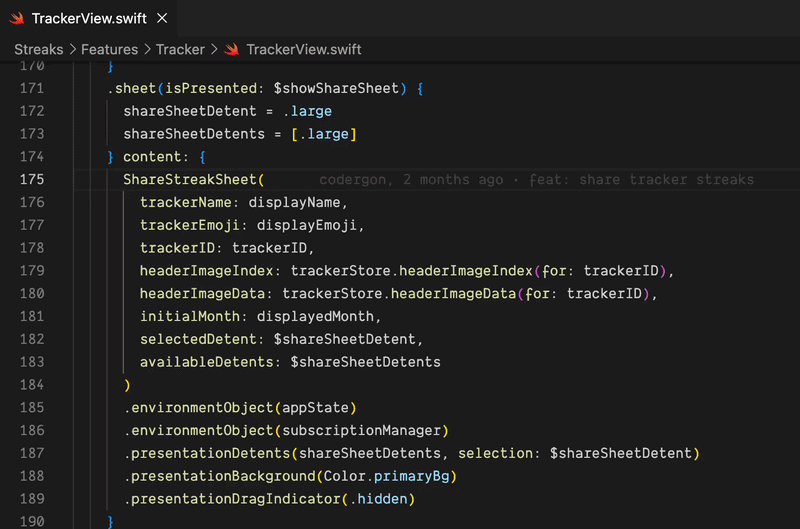Image resolution: width=800 pixels, height=529 pixels.
Task: Click $showShareSheet binding
Action: (x=336, y=88)
